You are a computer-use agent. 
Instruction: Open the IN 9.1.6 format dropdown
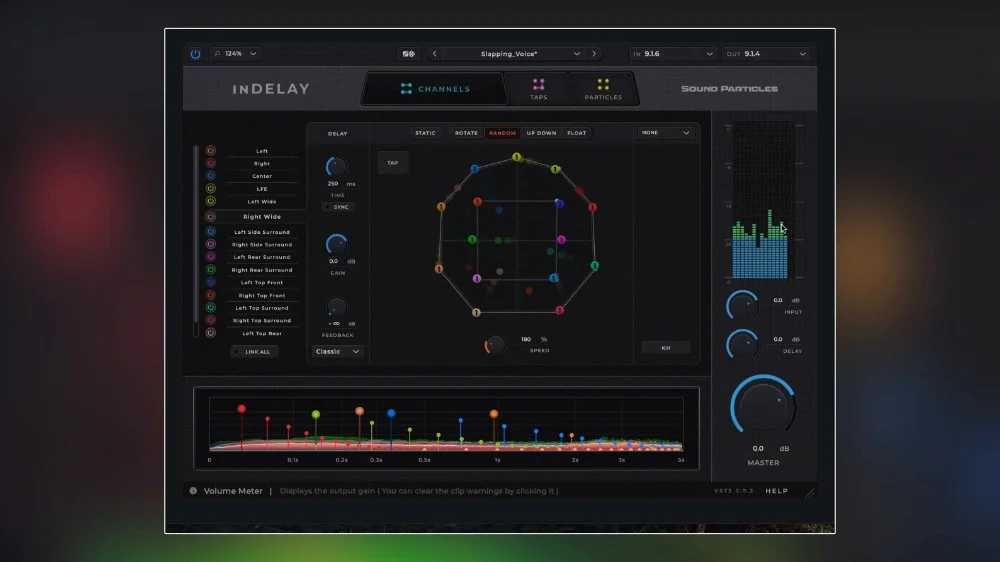coord(672,54)
